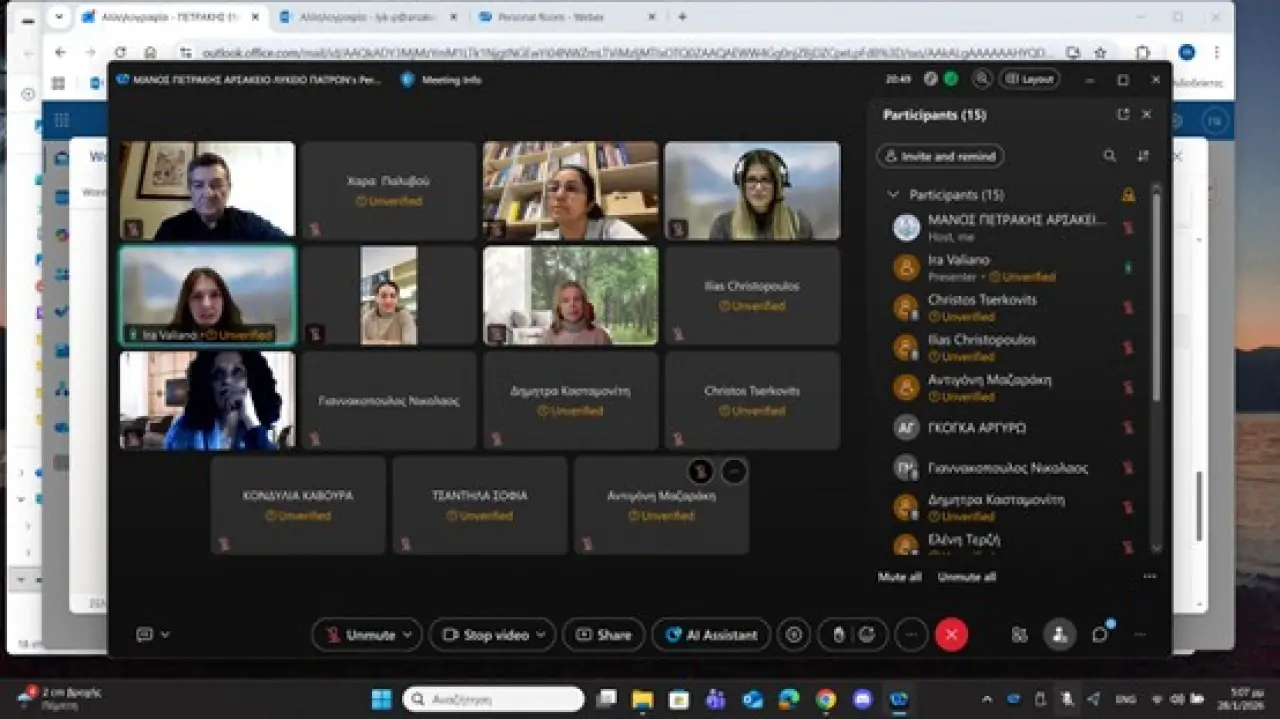Toggle mute for Ira Valiano in list
1280x719 pixels.
1128,268
